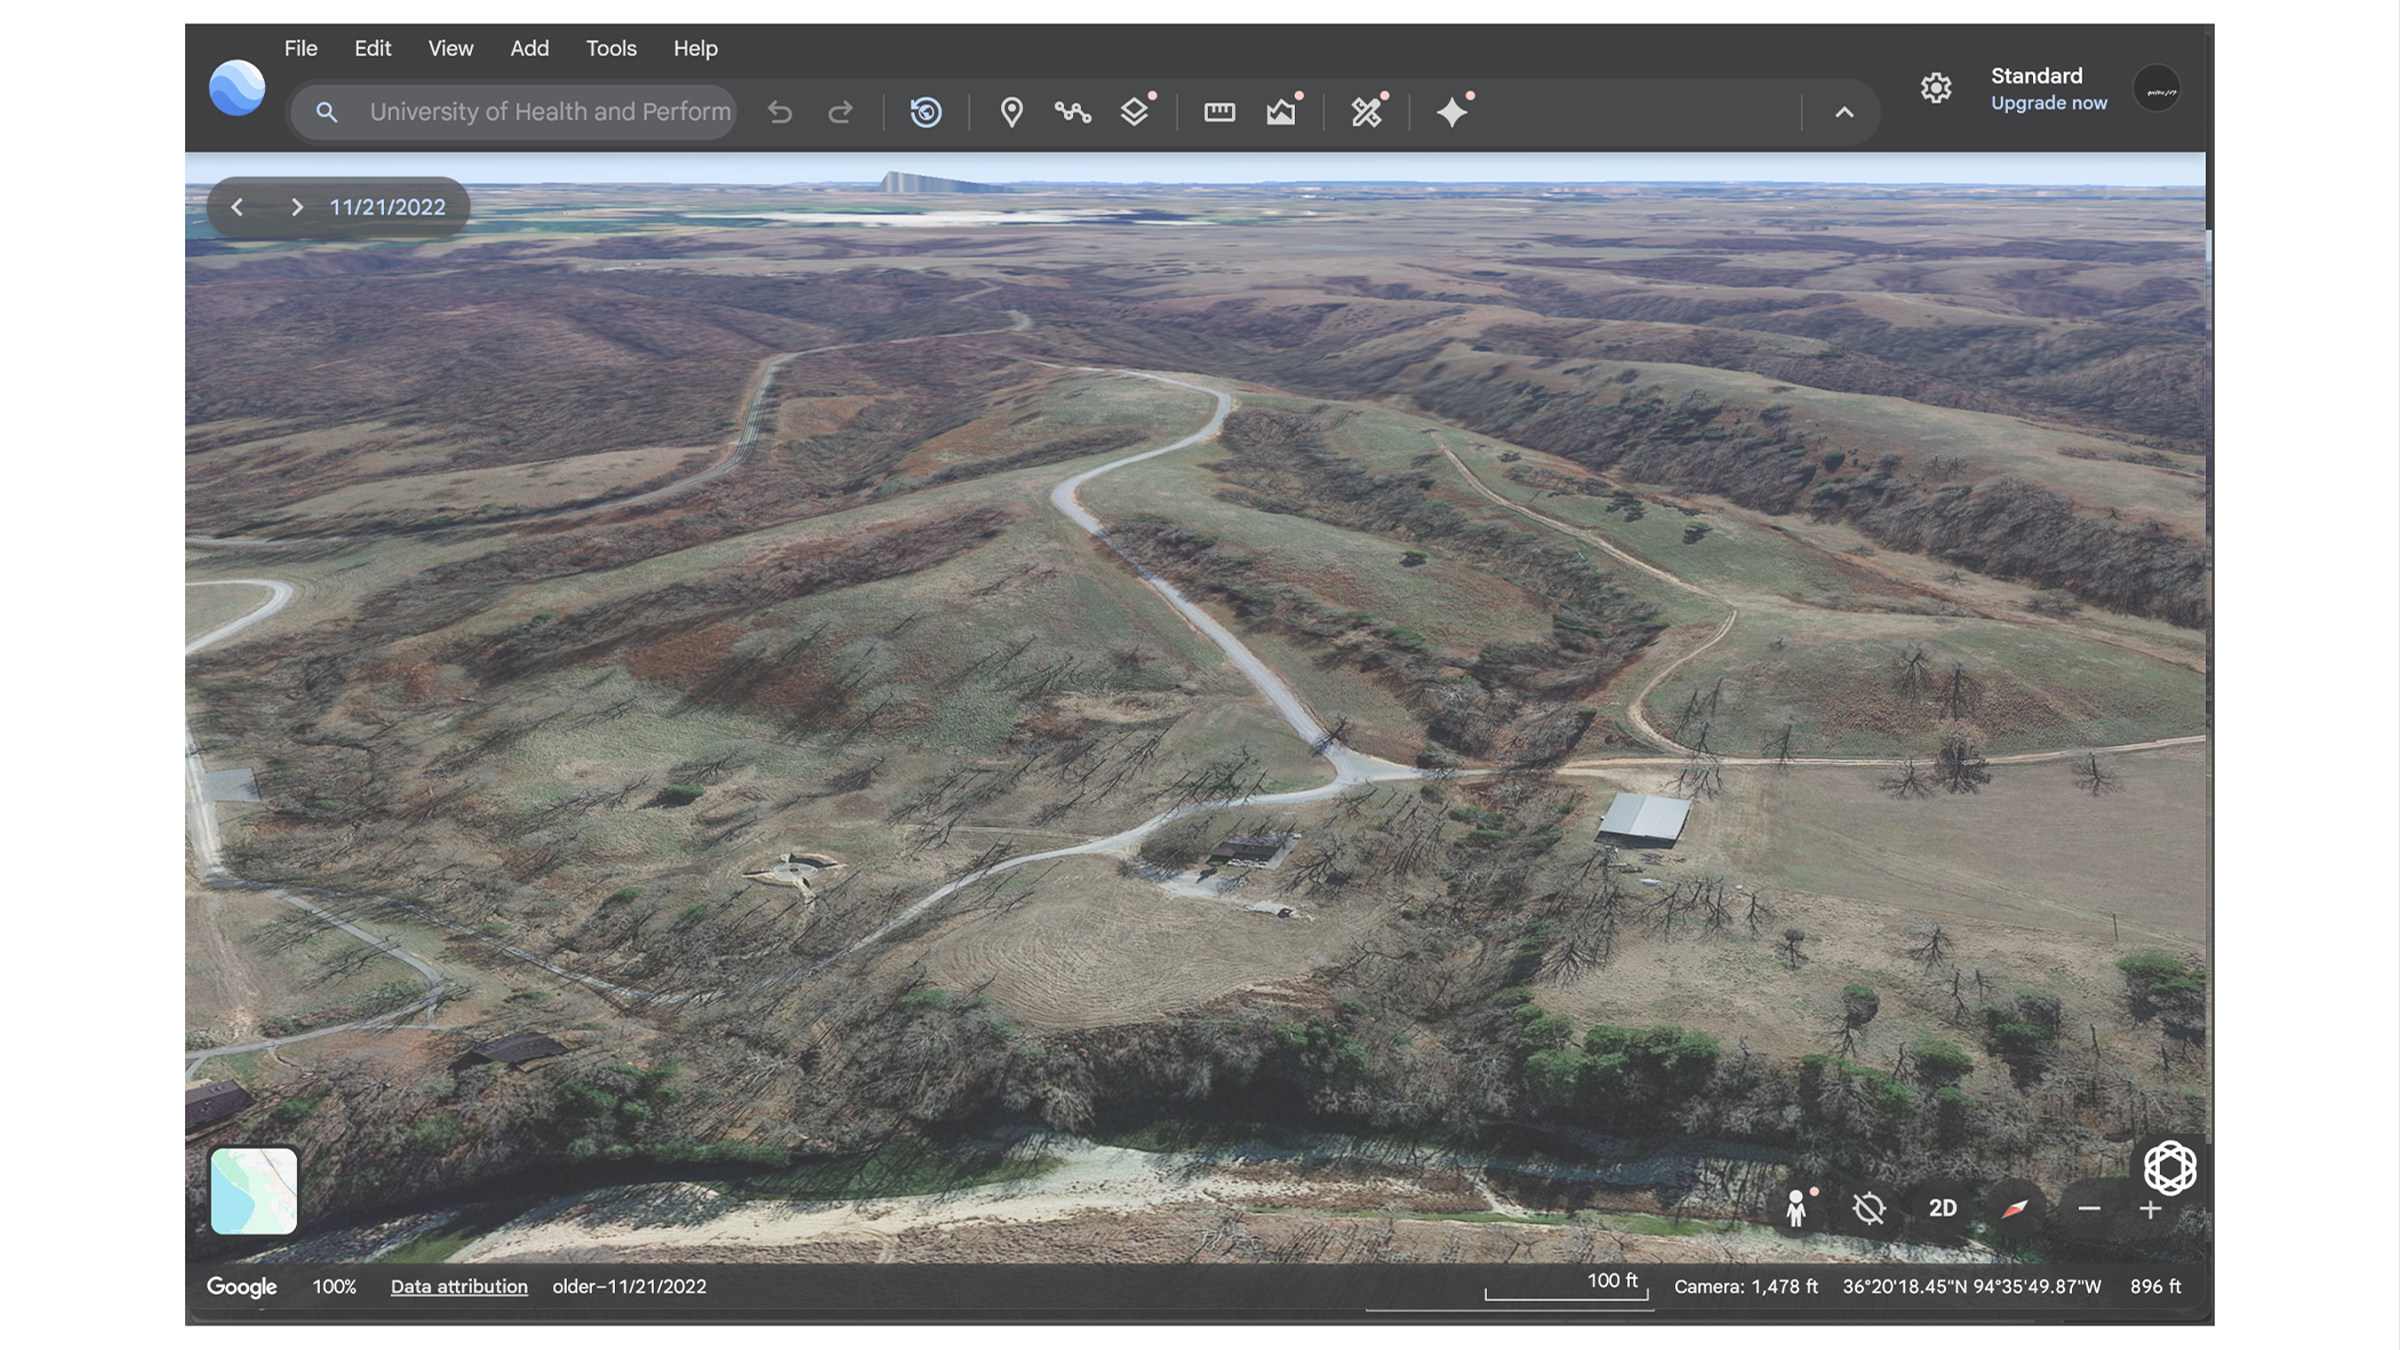
Task: Add a placemark with the pin icon
Action: point(1011,111)
